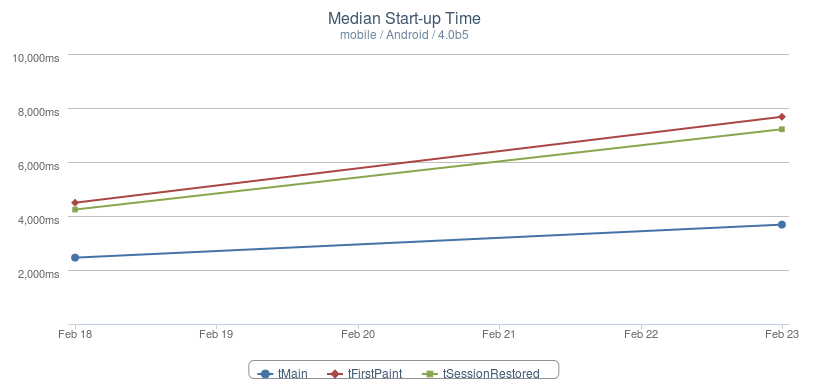Select tFirstPaint diamond point on Feb 18
This screenshot has width=814, height=389.
[x=75, y=203]
